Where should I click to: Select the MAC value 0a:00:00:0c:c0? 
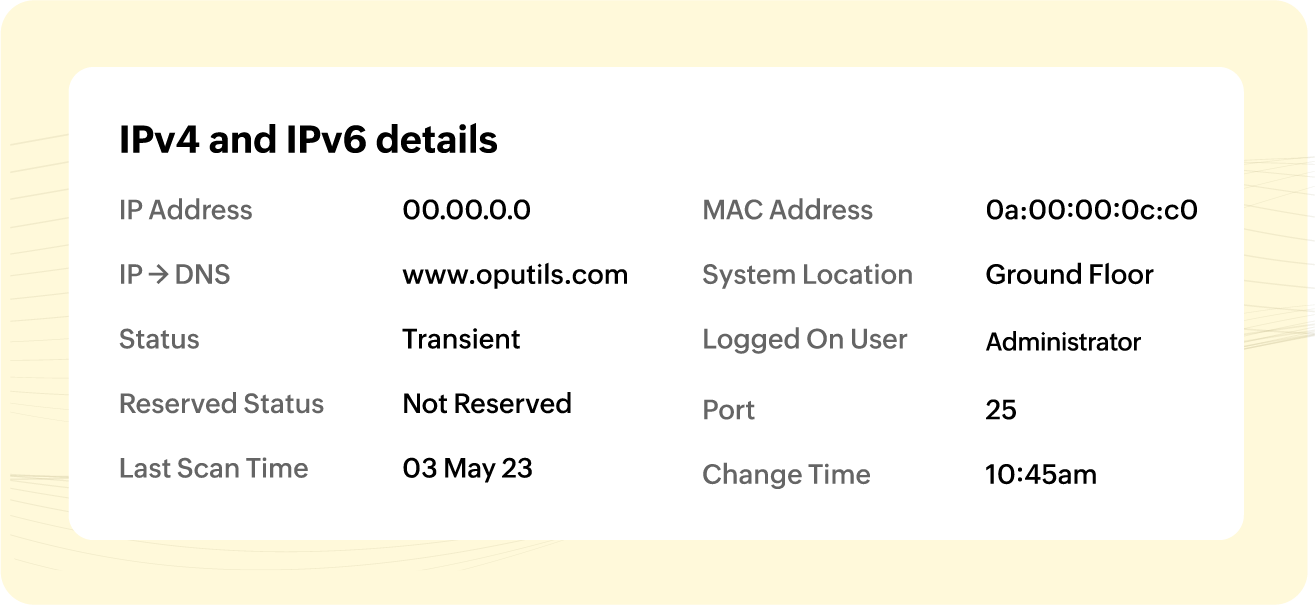click(x=1092, y=210)
